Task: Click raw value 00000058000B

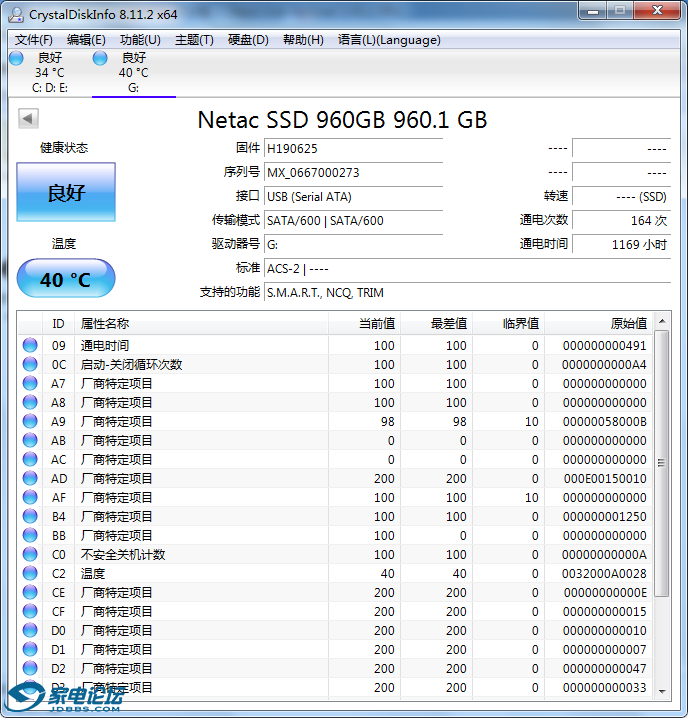Action: coord(605,422)
